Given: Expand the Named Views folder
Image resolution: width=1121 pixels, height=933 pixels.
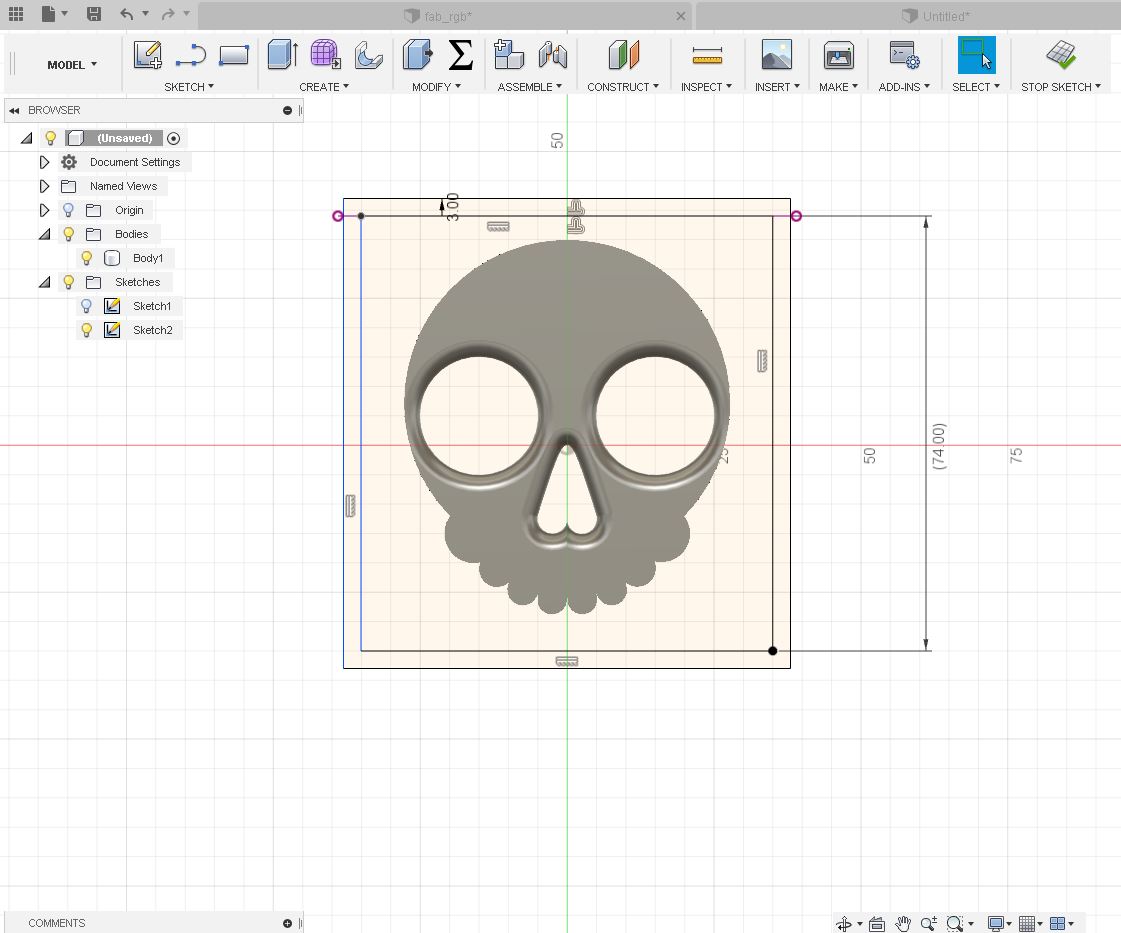Looking at the screenshot, I should (44, 186).
